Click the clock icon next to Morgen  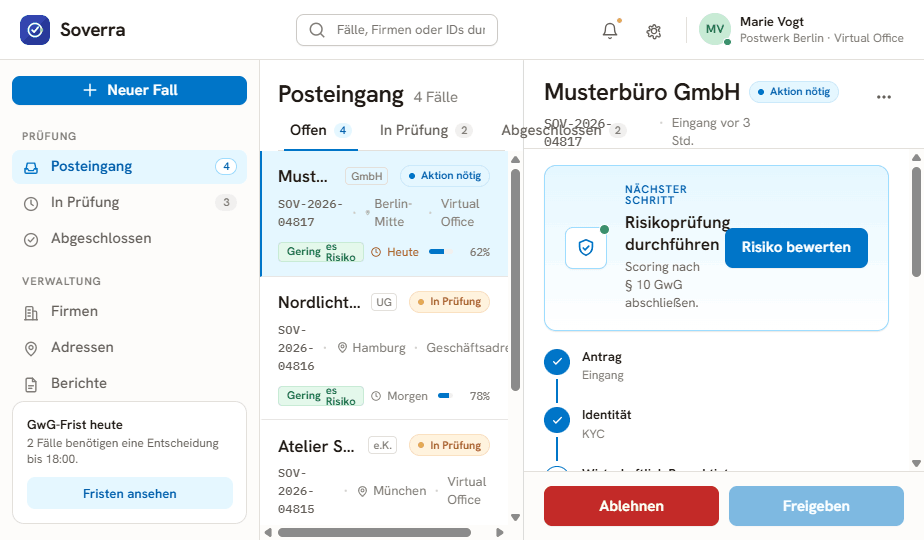point(376,396)
